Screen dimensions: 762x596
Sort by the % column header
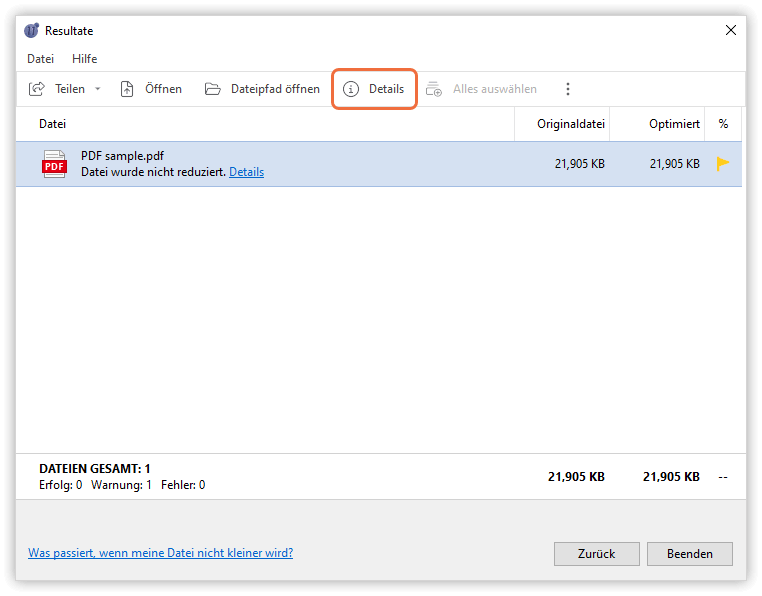723,124
